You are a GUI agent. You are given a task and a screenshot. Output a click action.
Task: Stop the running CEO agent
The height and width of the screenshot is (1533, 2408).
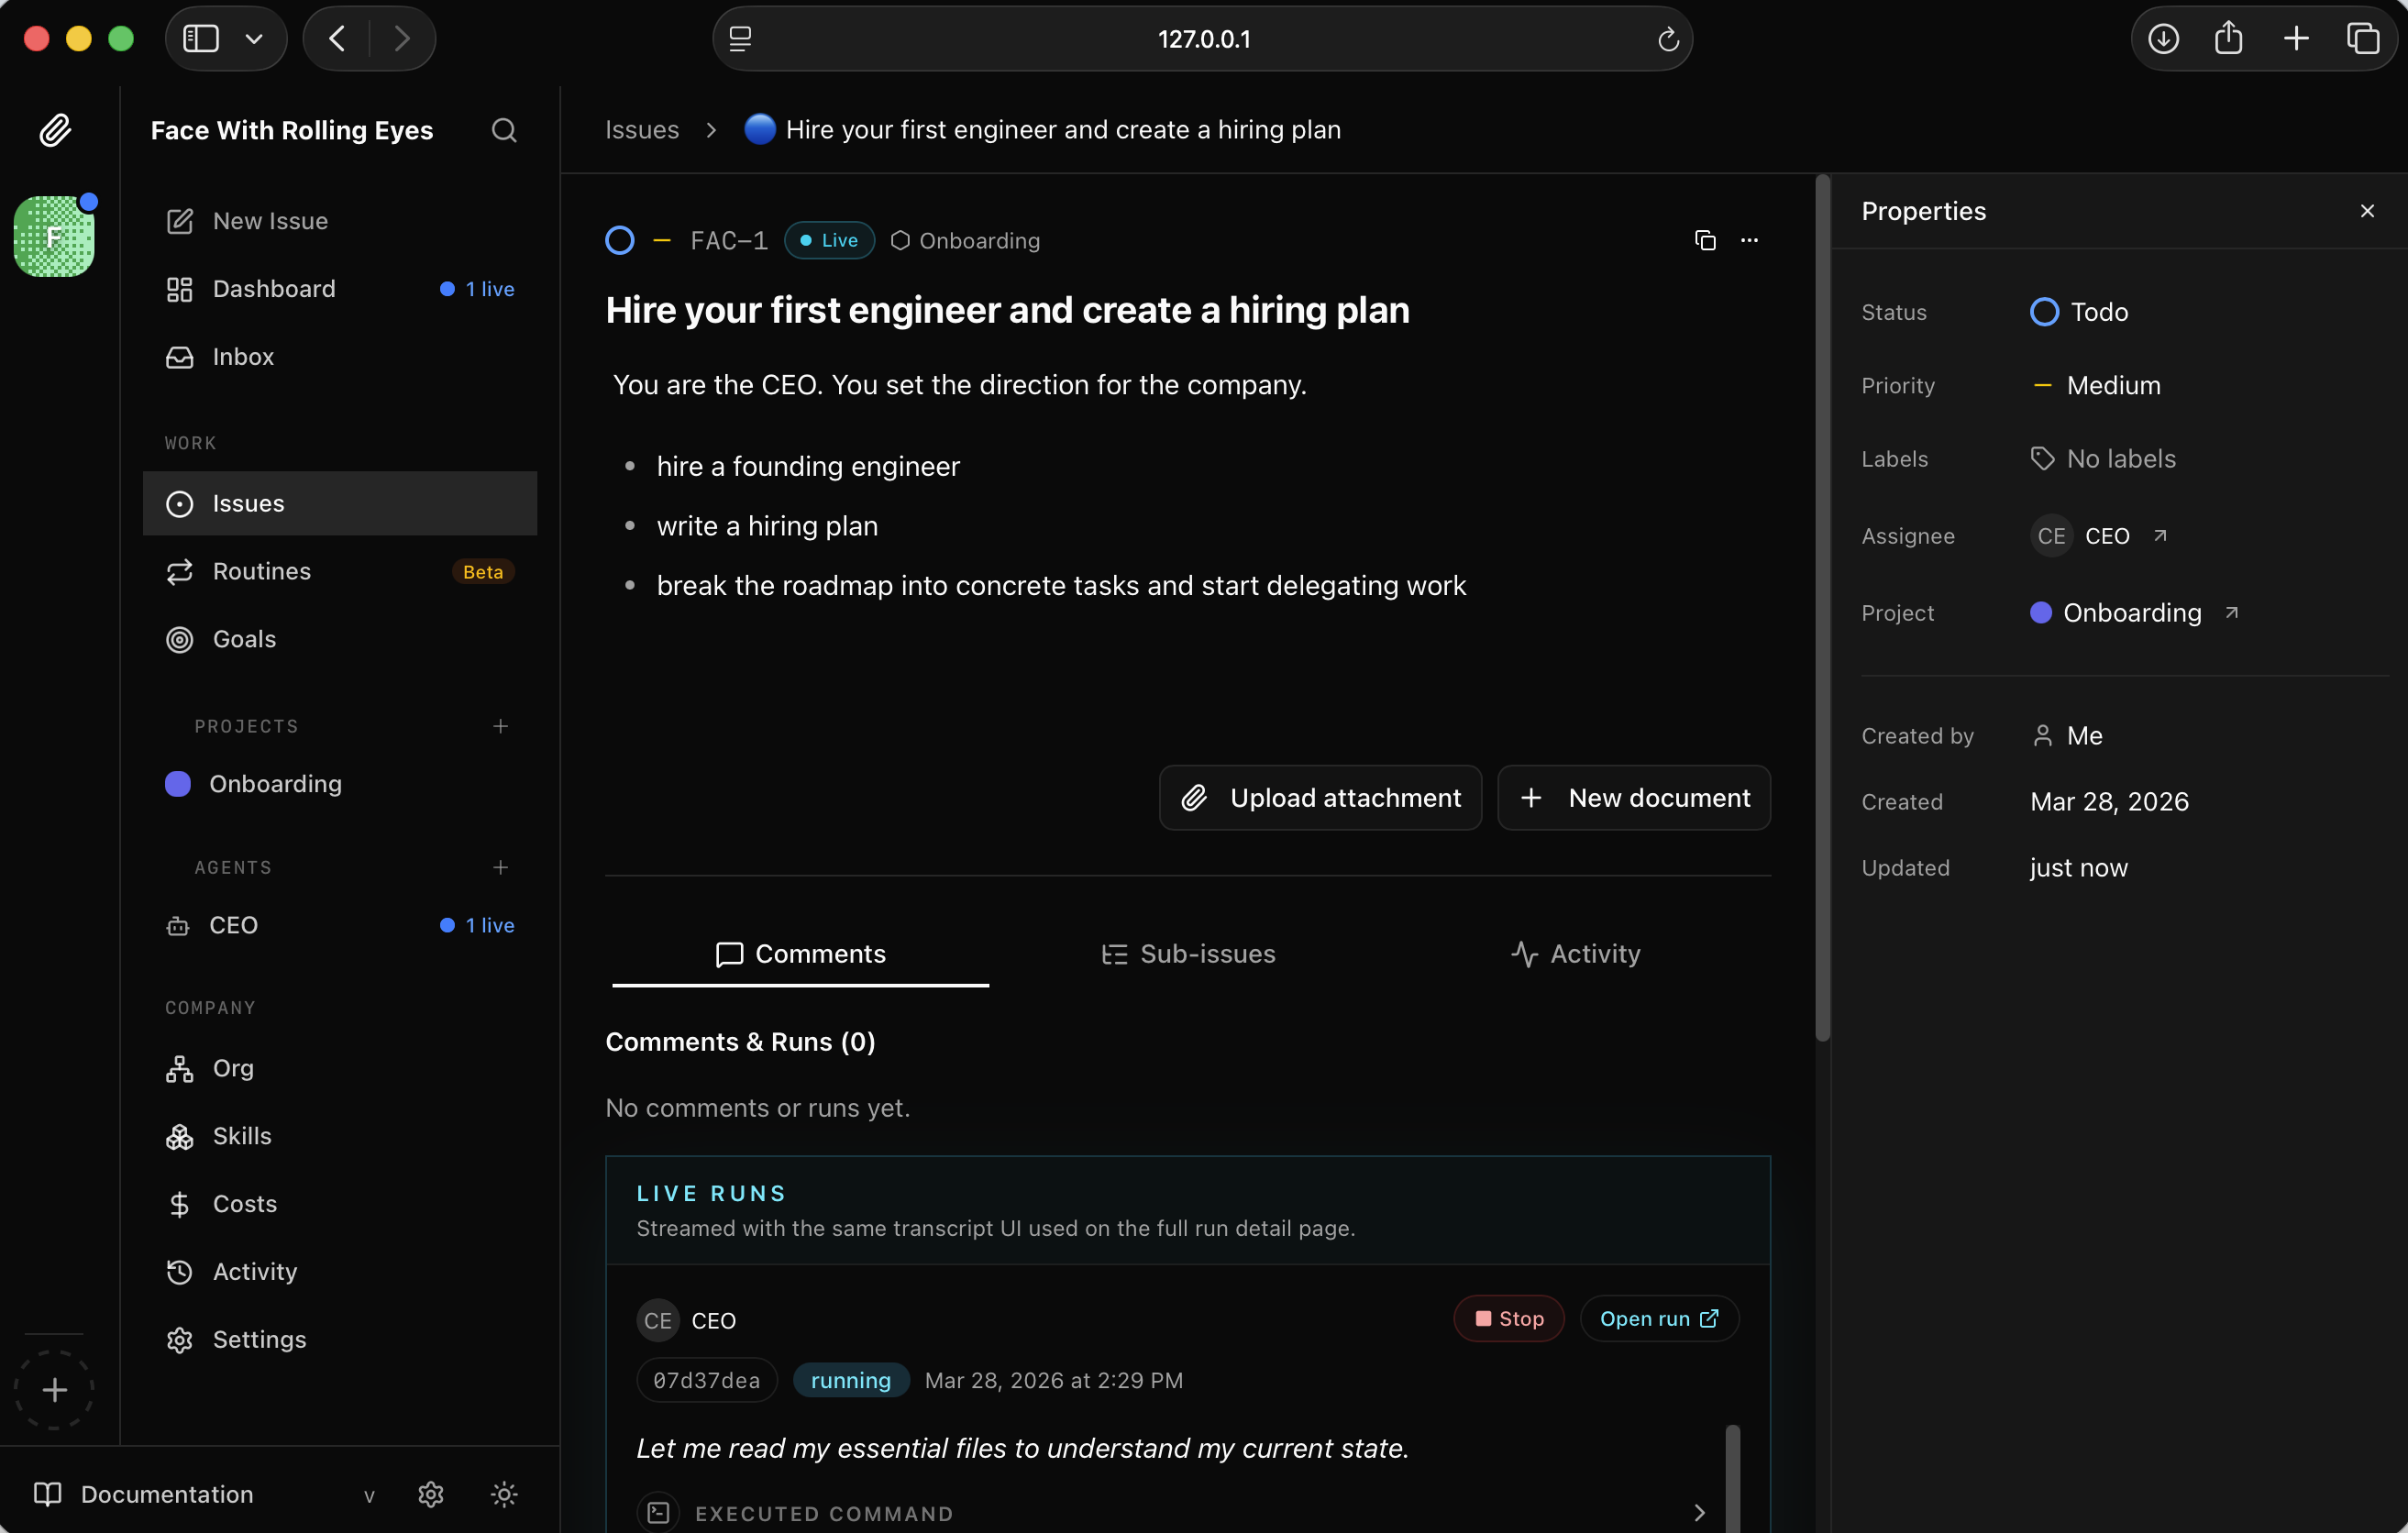pyautogui.click(x=1508, y=1318)
